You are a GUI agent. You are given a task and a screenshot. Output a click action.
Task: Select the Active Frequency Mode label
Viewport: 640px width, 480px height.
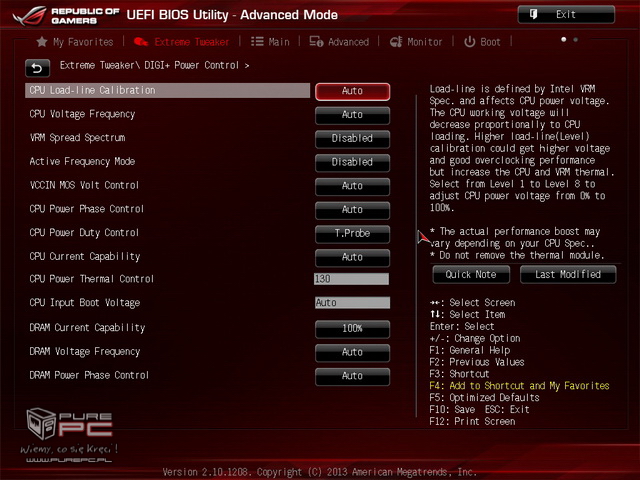coord(82,162)
